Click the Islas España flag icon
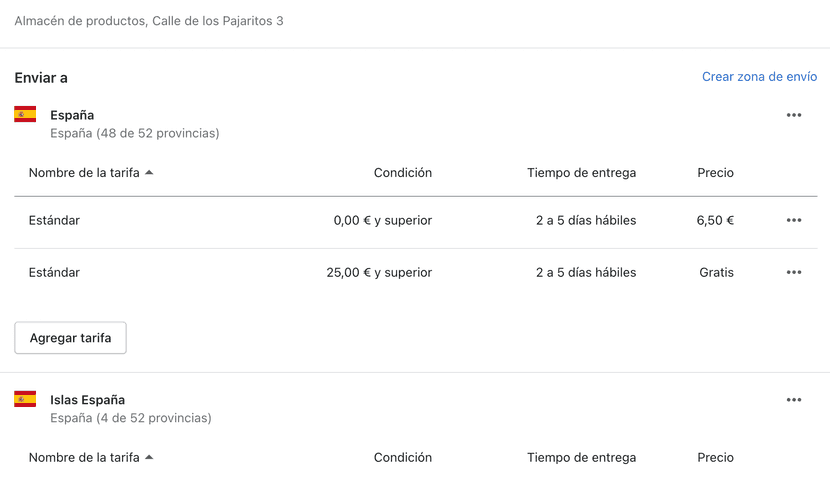The width and height of the screenshot is (830, 477). pyautogui.click(x=25, y=400)
